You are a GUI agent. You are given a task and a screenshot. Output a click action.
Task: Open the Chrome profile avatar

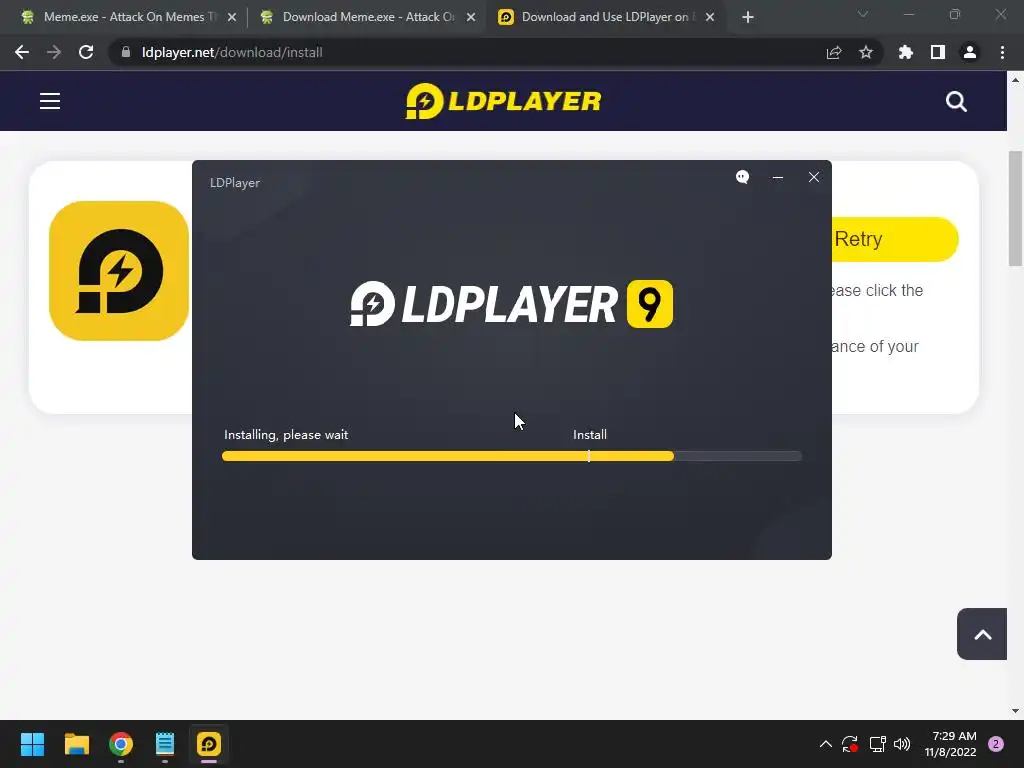(x=970, y=52)
